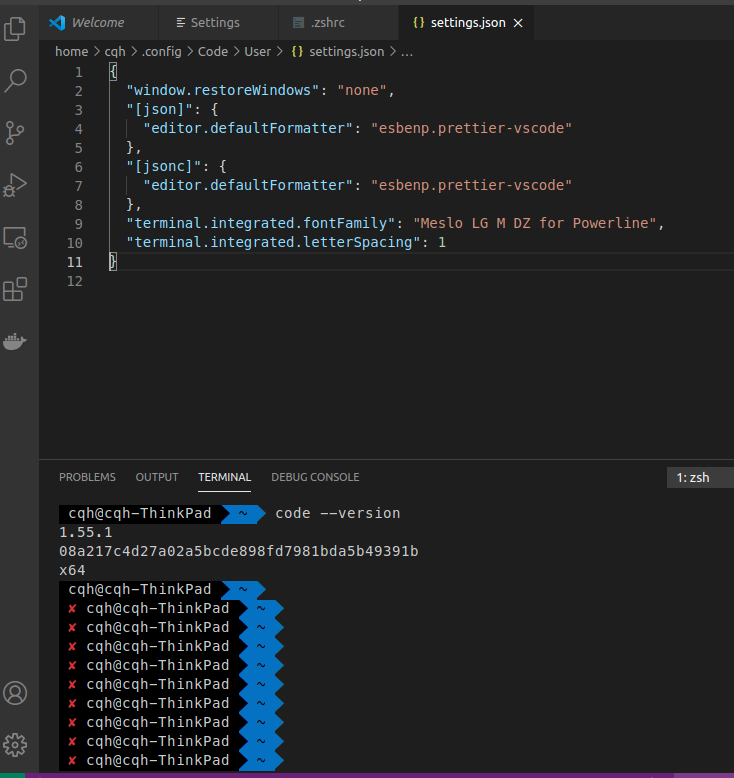Click "esbenp.prettier-vscode" value on line 7

(x=471, y=186)
